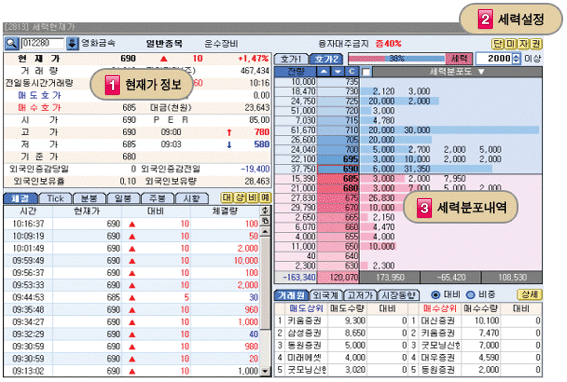The height and width of the screenshot is (382, 567).
Task: Click the top icon above trade list scrollbar
Action: point(265,210)
